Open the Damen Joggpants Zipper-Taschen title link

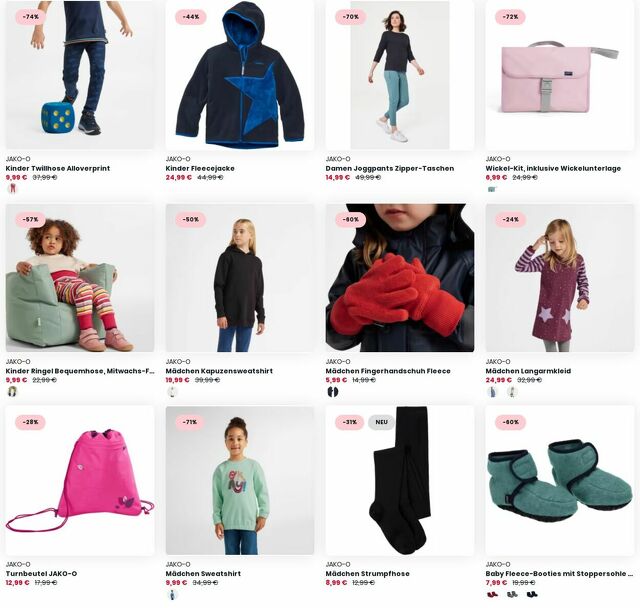(x=390, y=168)
